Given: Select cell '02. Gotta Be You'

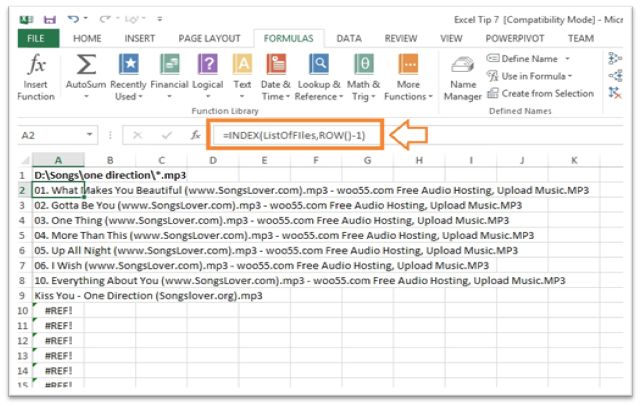Looking at the screenshot, I should (58, 205).
